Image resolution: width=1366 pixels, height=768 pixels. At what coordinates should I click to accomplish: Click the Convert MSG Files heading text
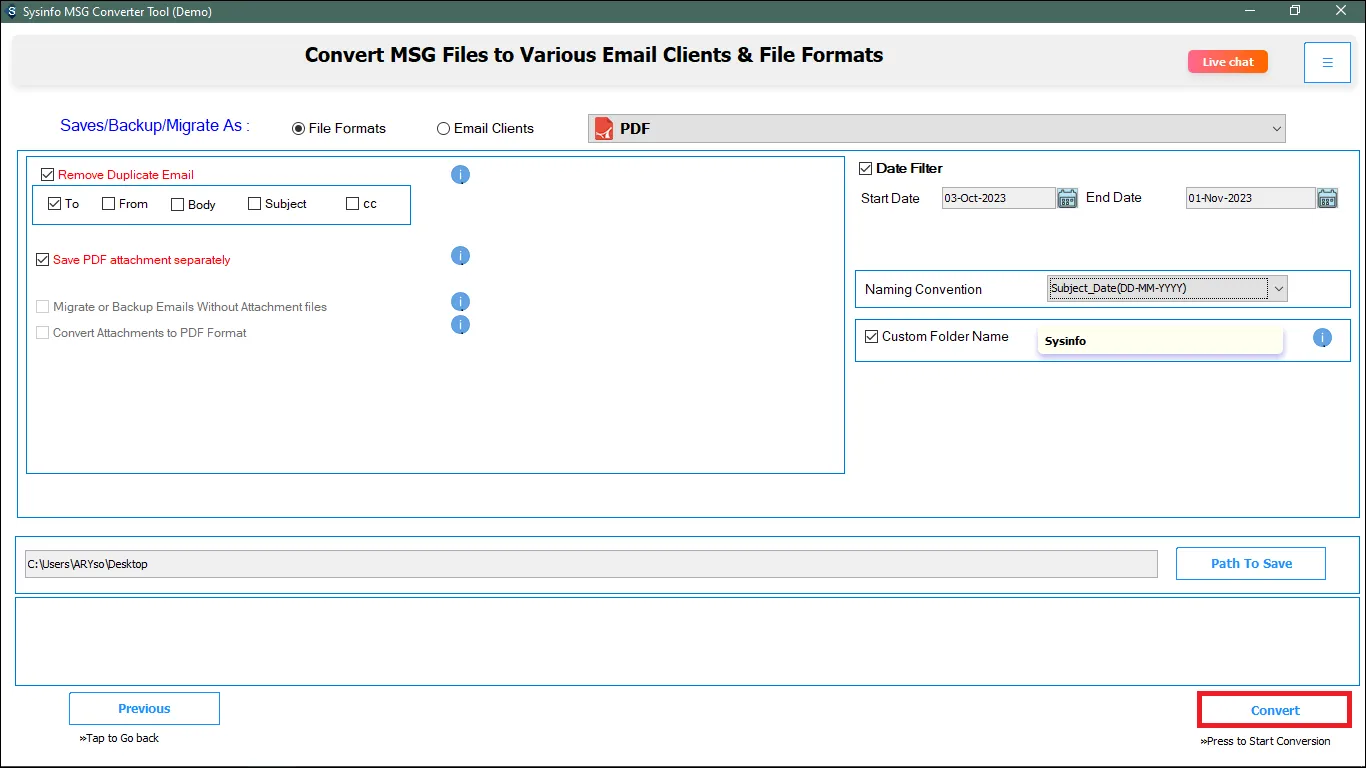coord(594,55)
